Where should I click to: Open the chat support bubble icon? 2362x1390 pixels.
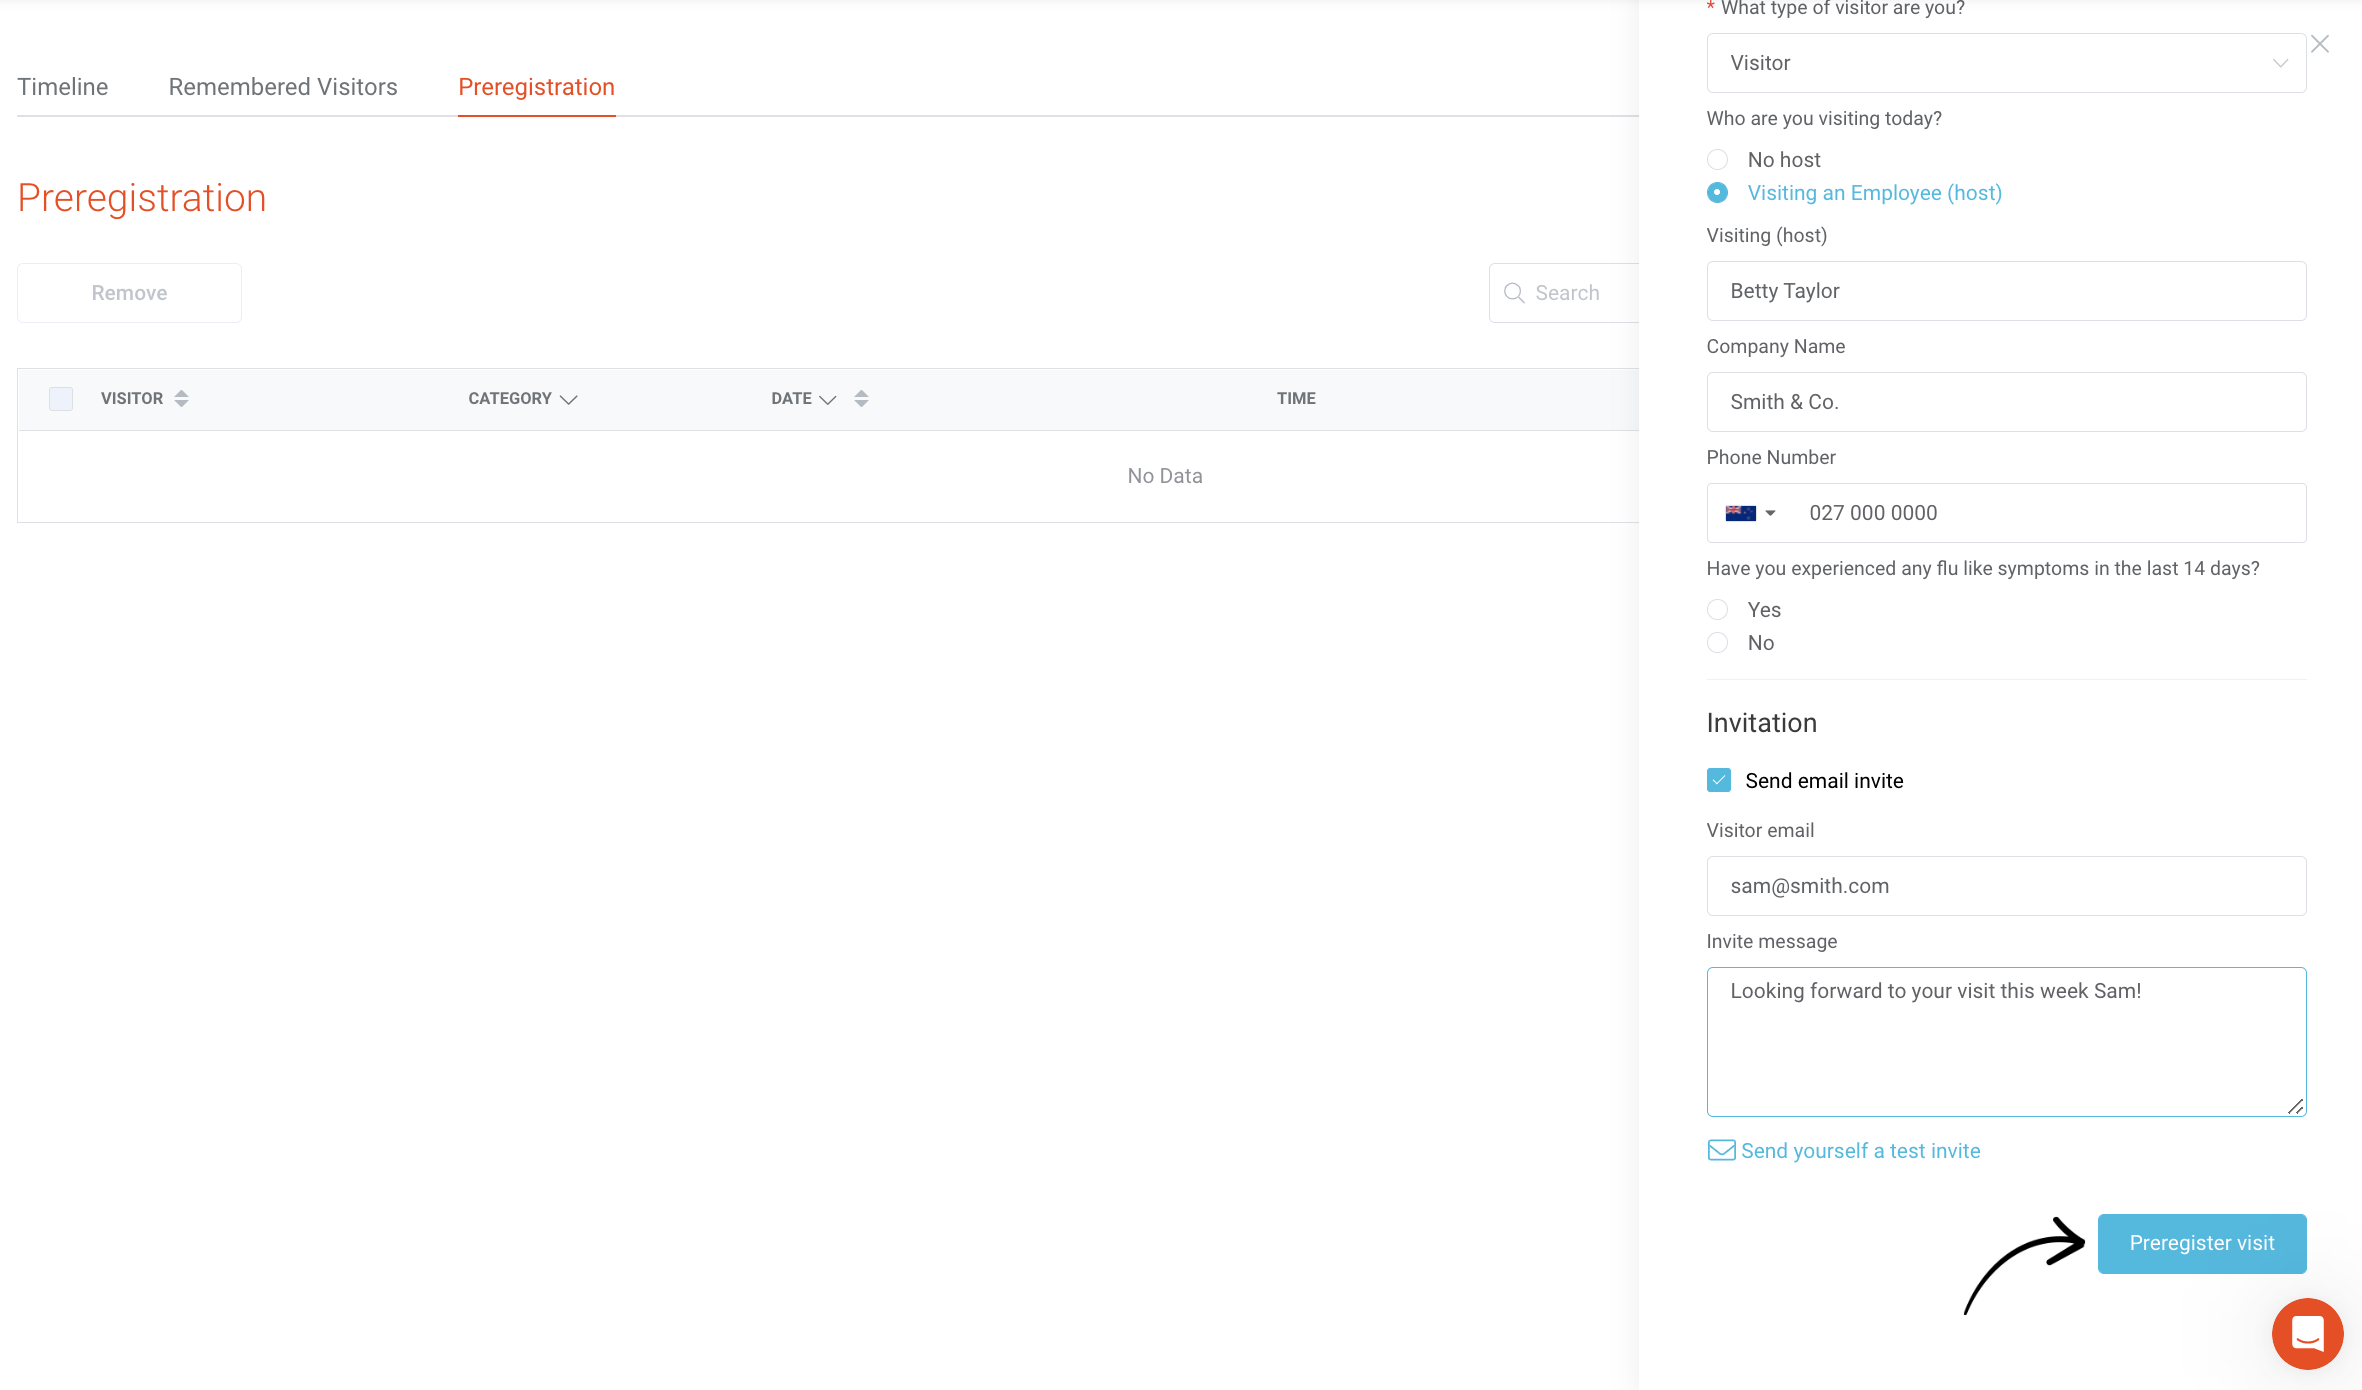point(2306,1333)
